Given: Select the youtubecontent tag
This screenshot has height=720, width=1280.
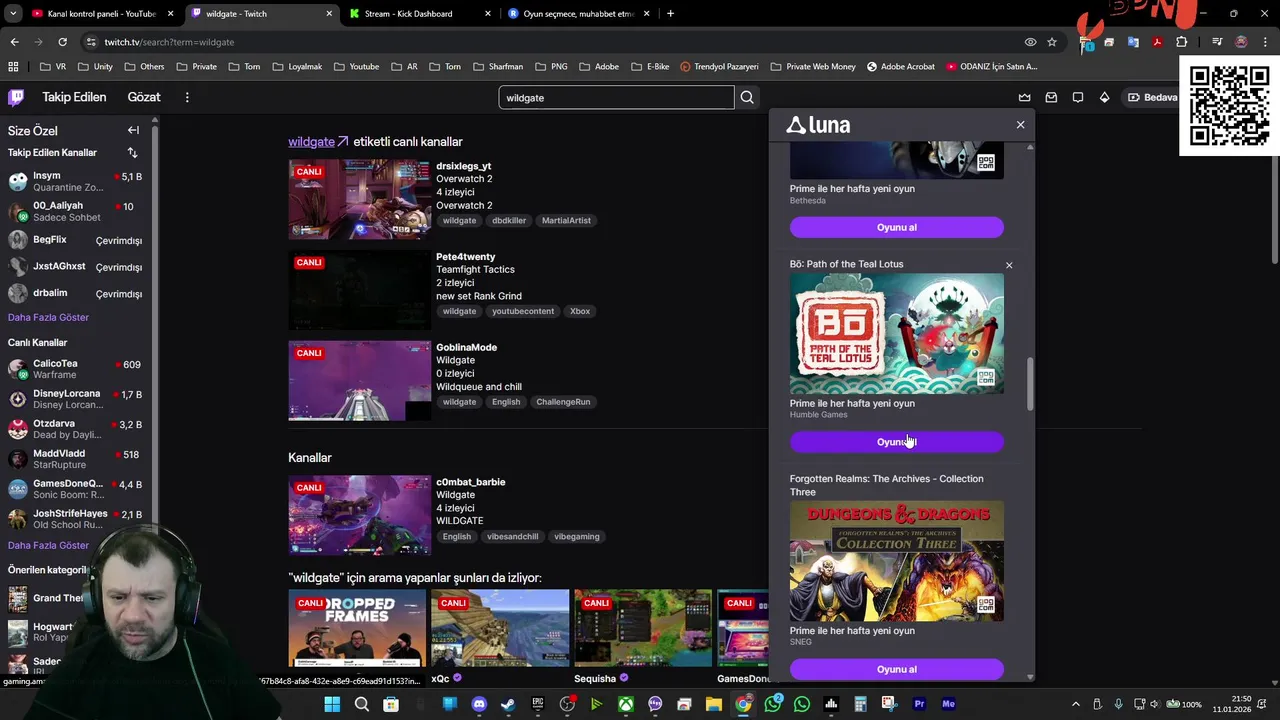Looking at the screenshot, I should (x=523, y=311).
